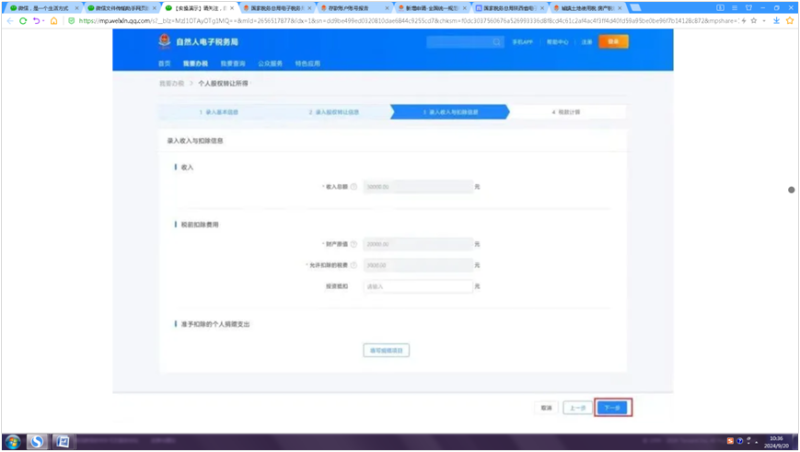The width and height of the screenshot is (800, 452).
Task: Select step 2 in the progress bar
Action: click(333, 113)
